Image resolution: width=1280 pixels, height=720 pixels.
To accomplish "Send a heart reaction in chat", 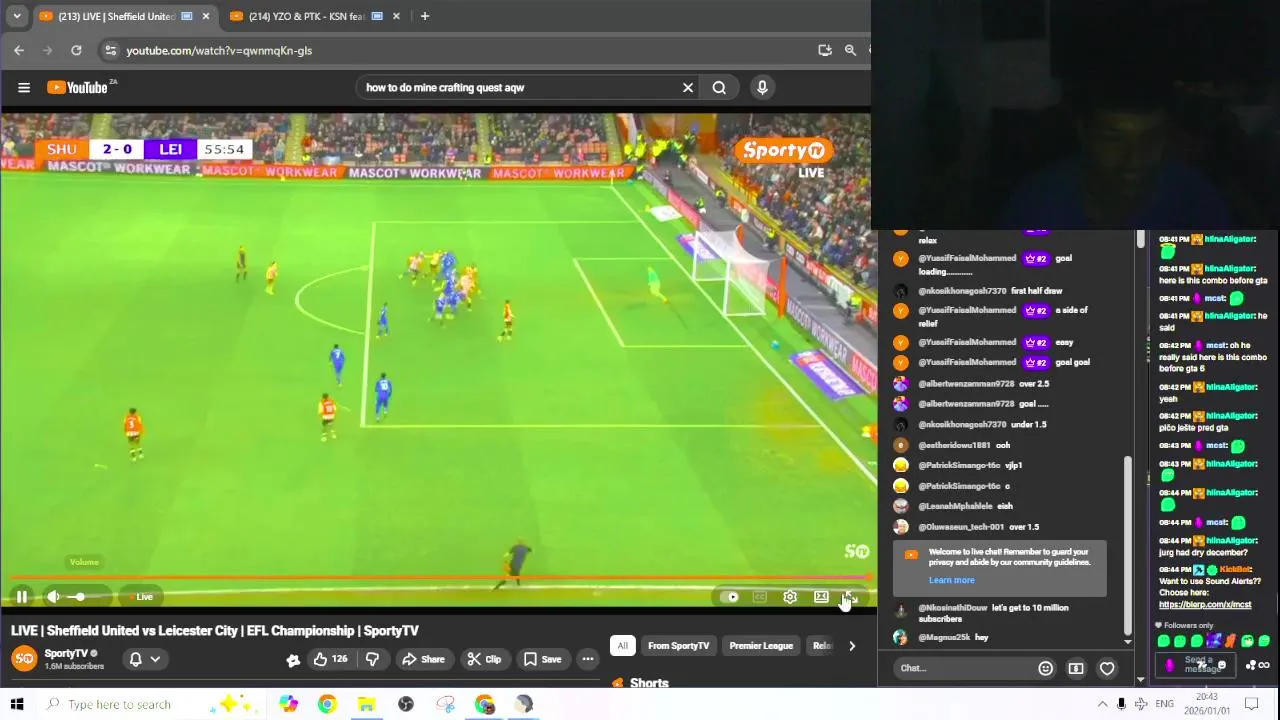I will [1107, 668].
